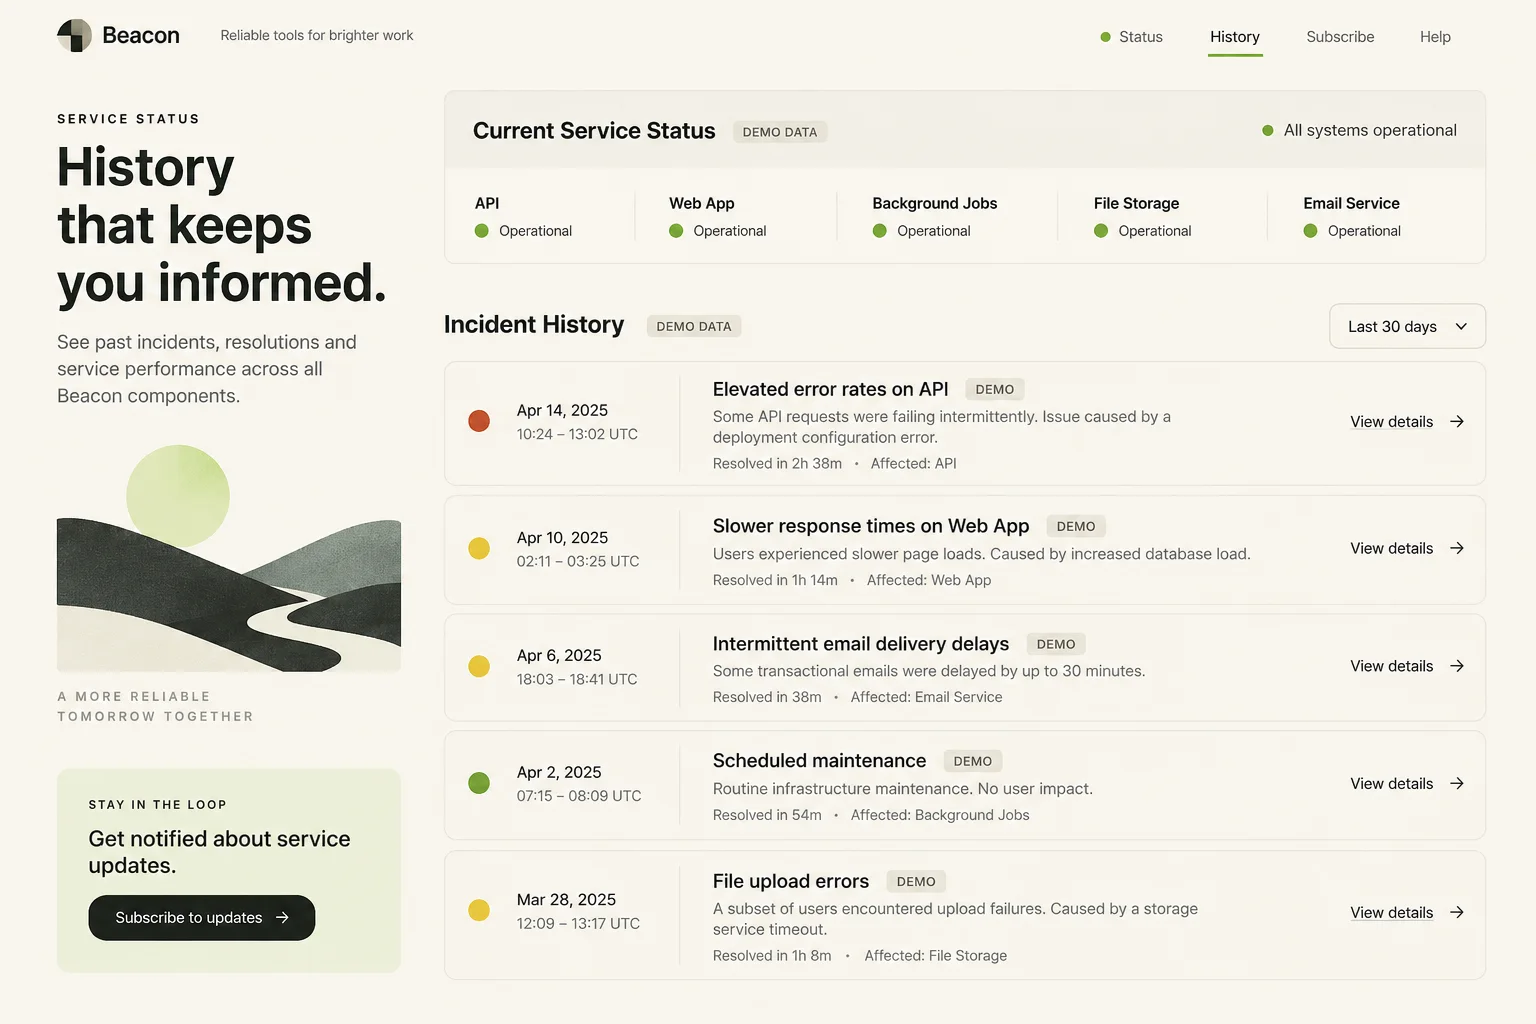This screenshot has height=1024, width=1536.
Task: Click the arrow icon for Intermittent email delivery delays
Action: click(x=1457, y=666)
